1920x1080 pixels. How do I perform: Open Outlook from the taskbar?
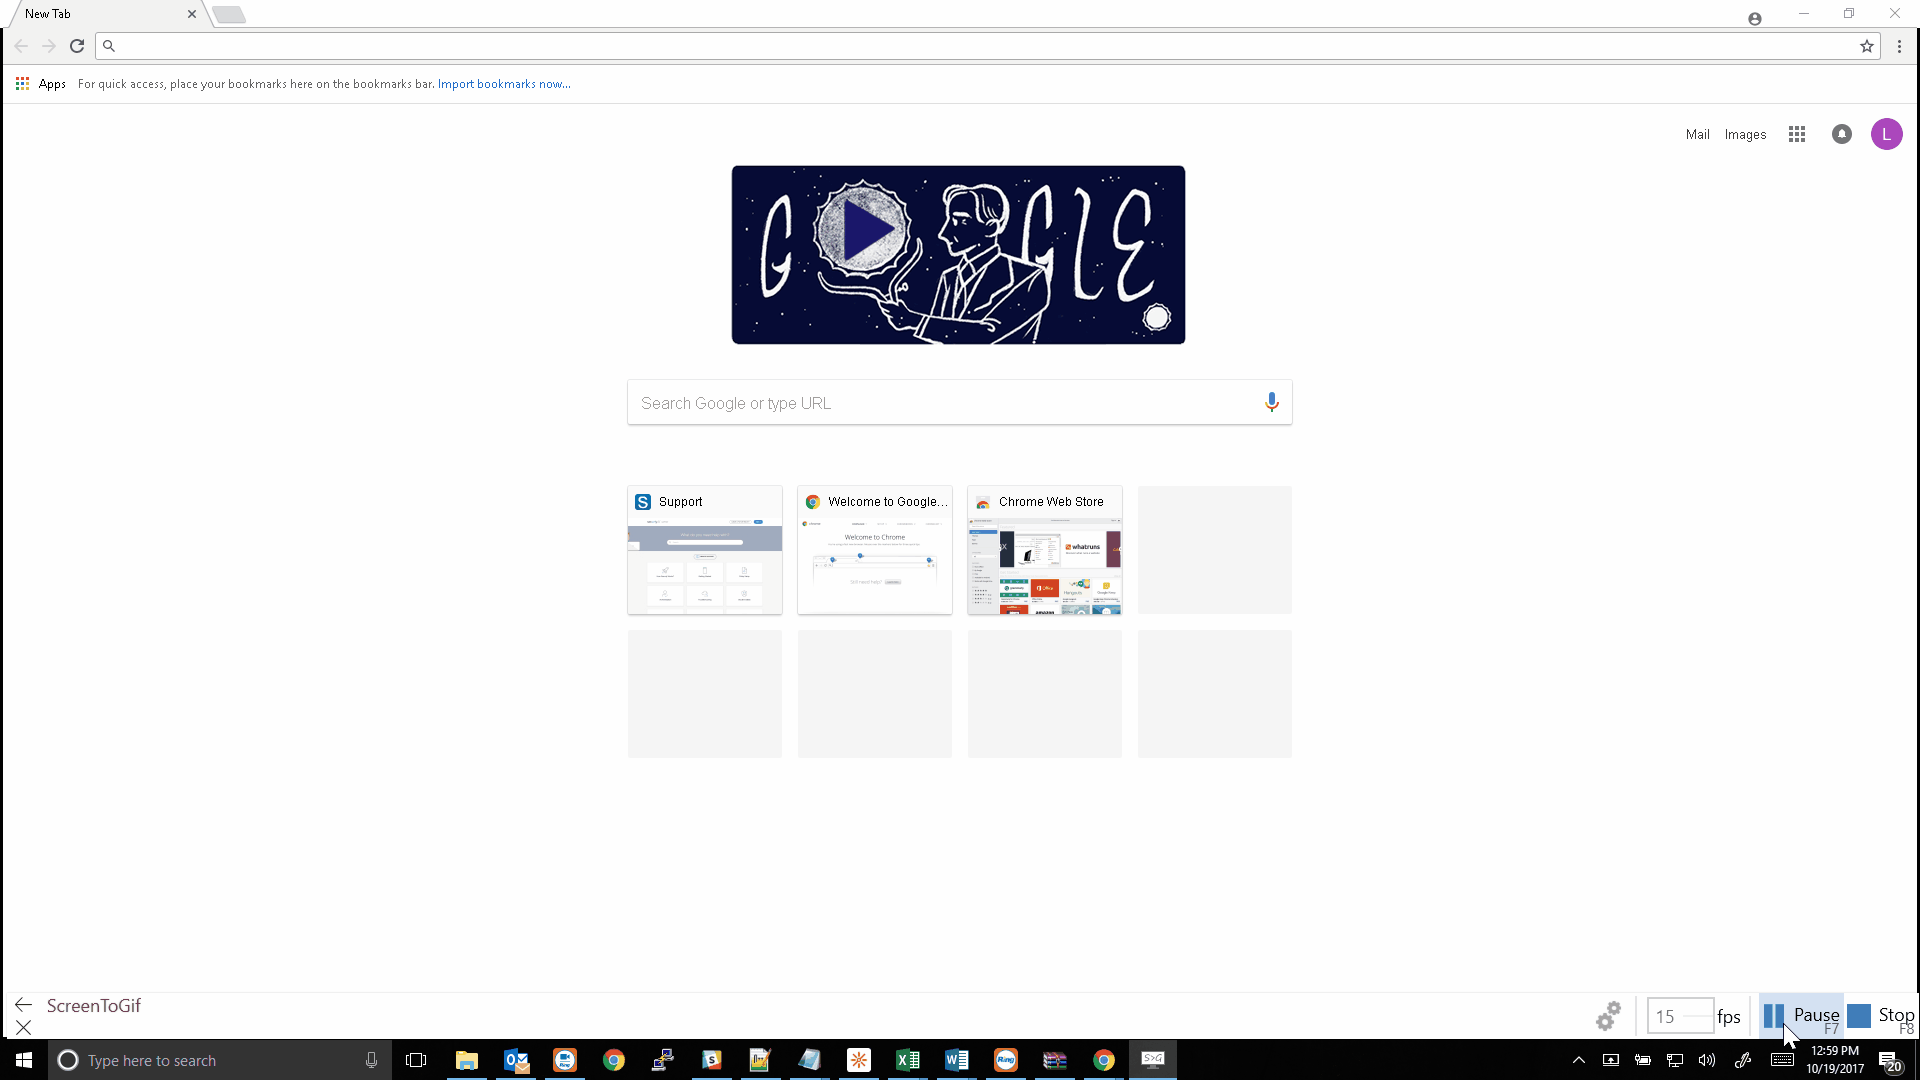(x=516, y=1060)
